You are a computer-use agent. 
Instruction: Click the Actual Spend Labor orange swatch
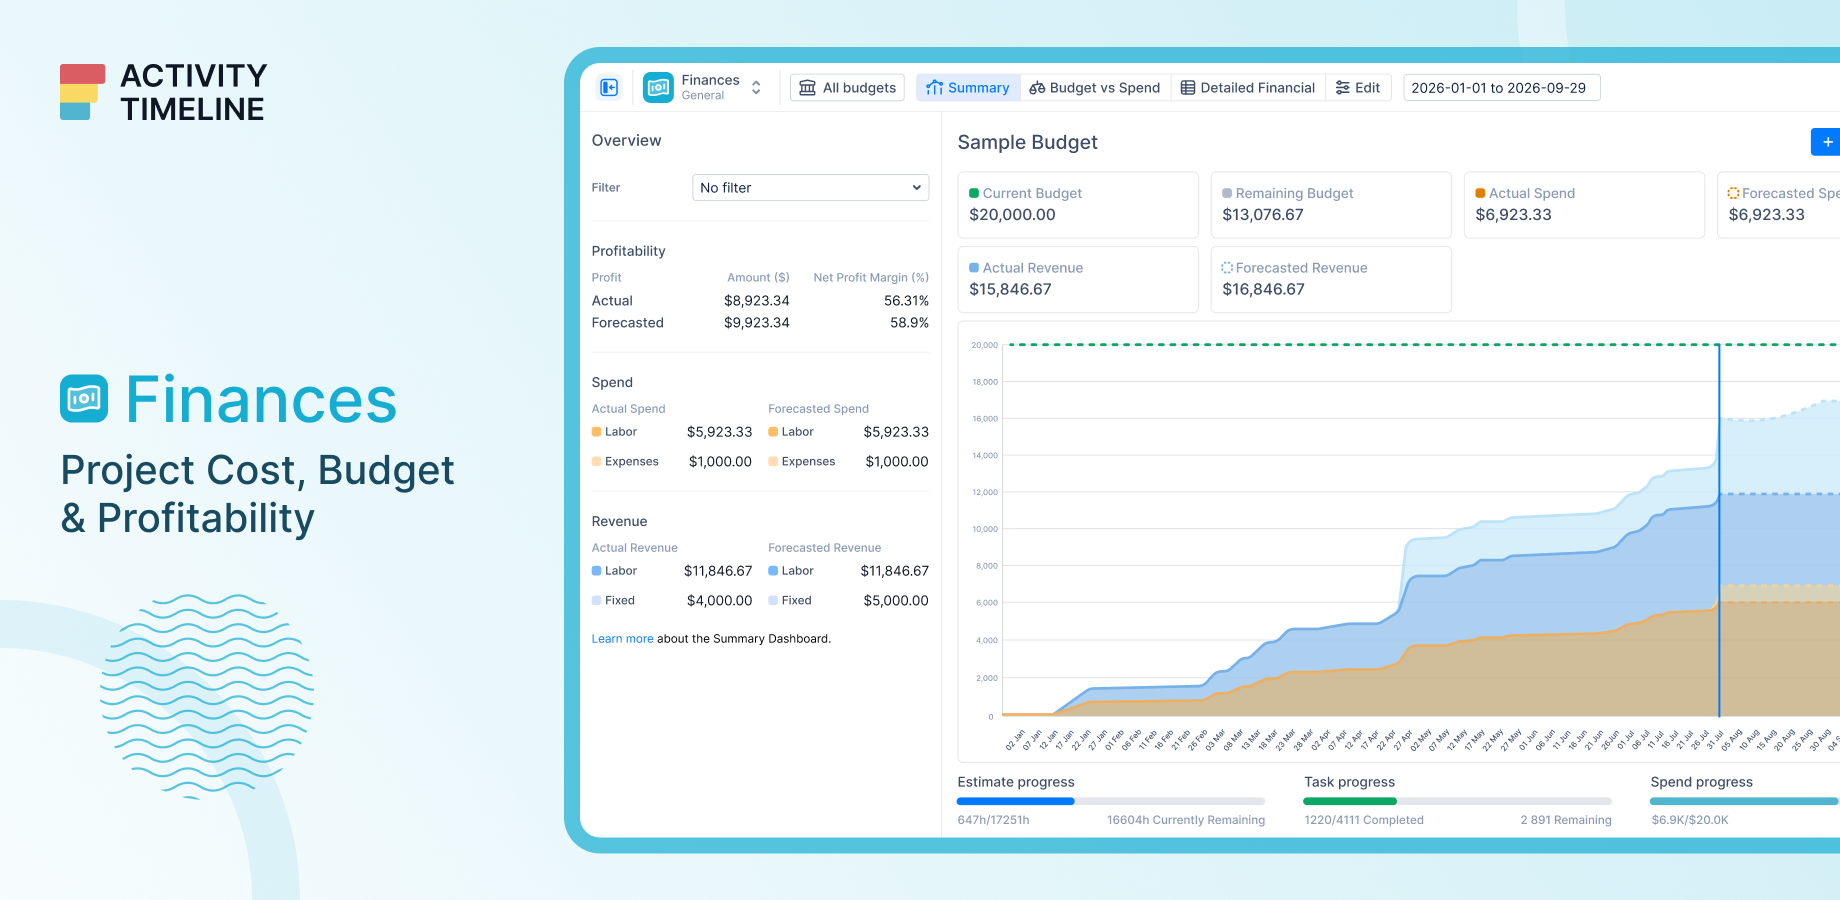coord(597,432)
